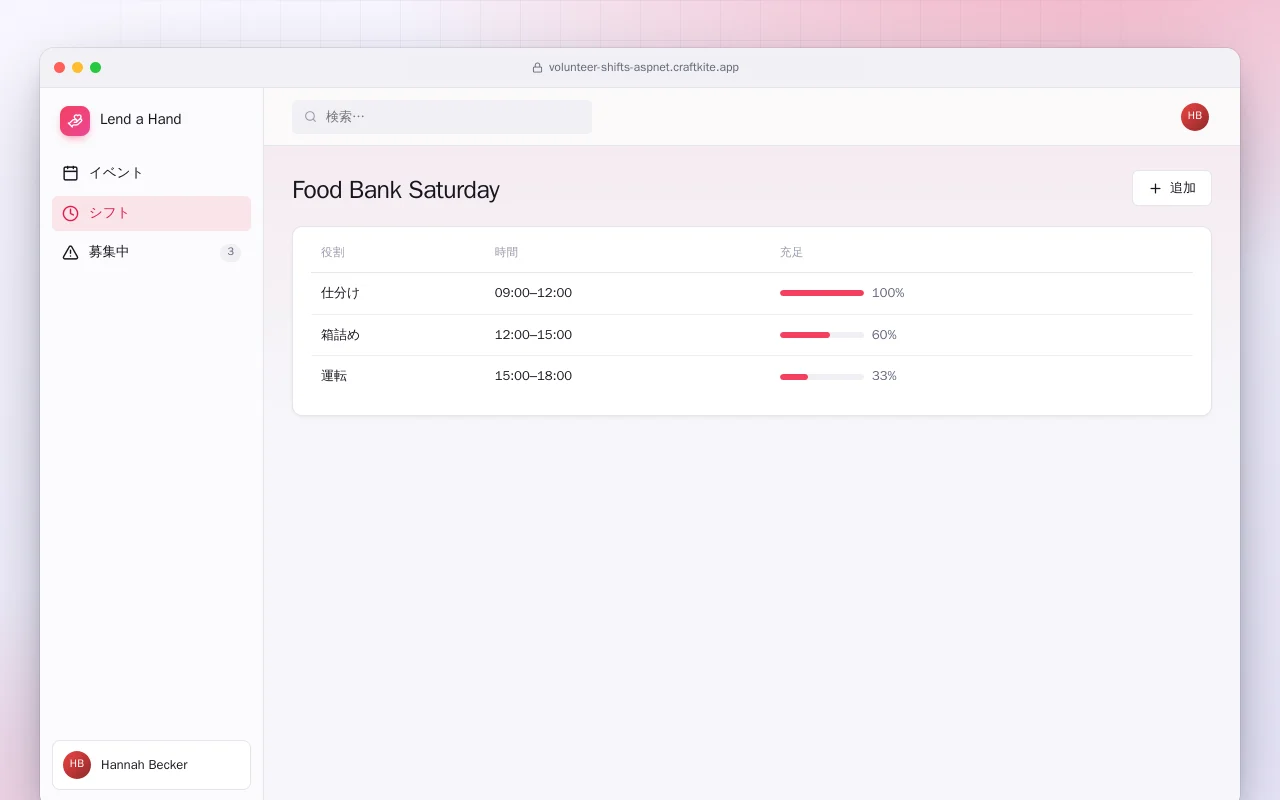Click the plus icon in 追加 button

click(1156, 188)
